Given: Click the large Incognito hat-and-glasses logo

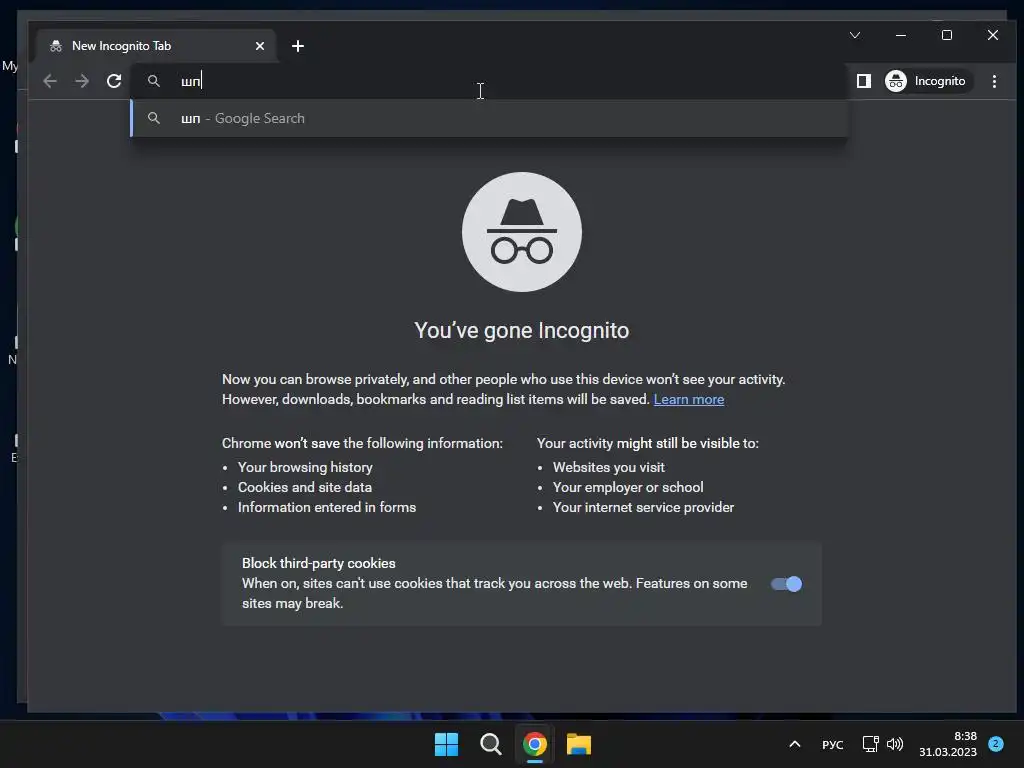Looking at the screenshot, I should click(521, 232).
